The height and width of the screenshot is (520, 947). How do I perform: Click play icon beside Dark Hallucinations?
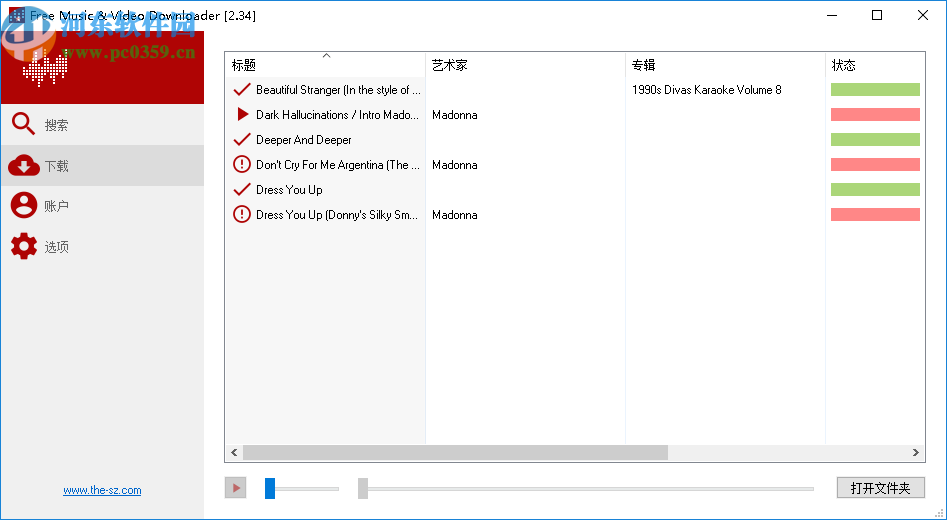coord(242,114)
